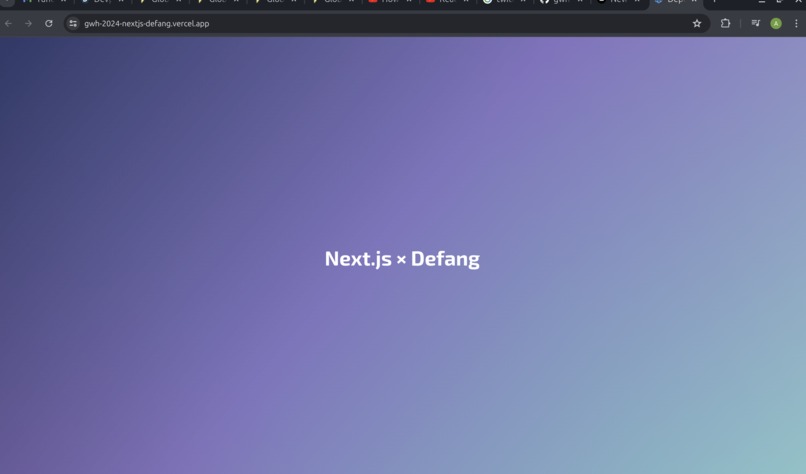Open the Chrome three-dot menu
Image resolution: width=806 pixels, height=474 pixels.
coord(796,23)
